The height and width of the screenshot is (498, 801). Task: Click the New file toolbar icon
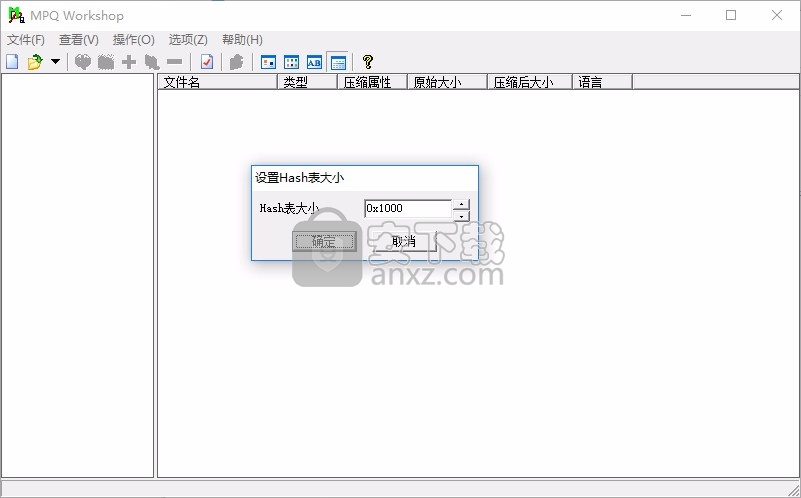[x=12, y=62]
